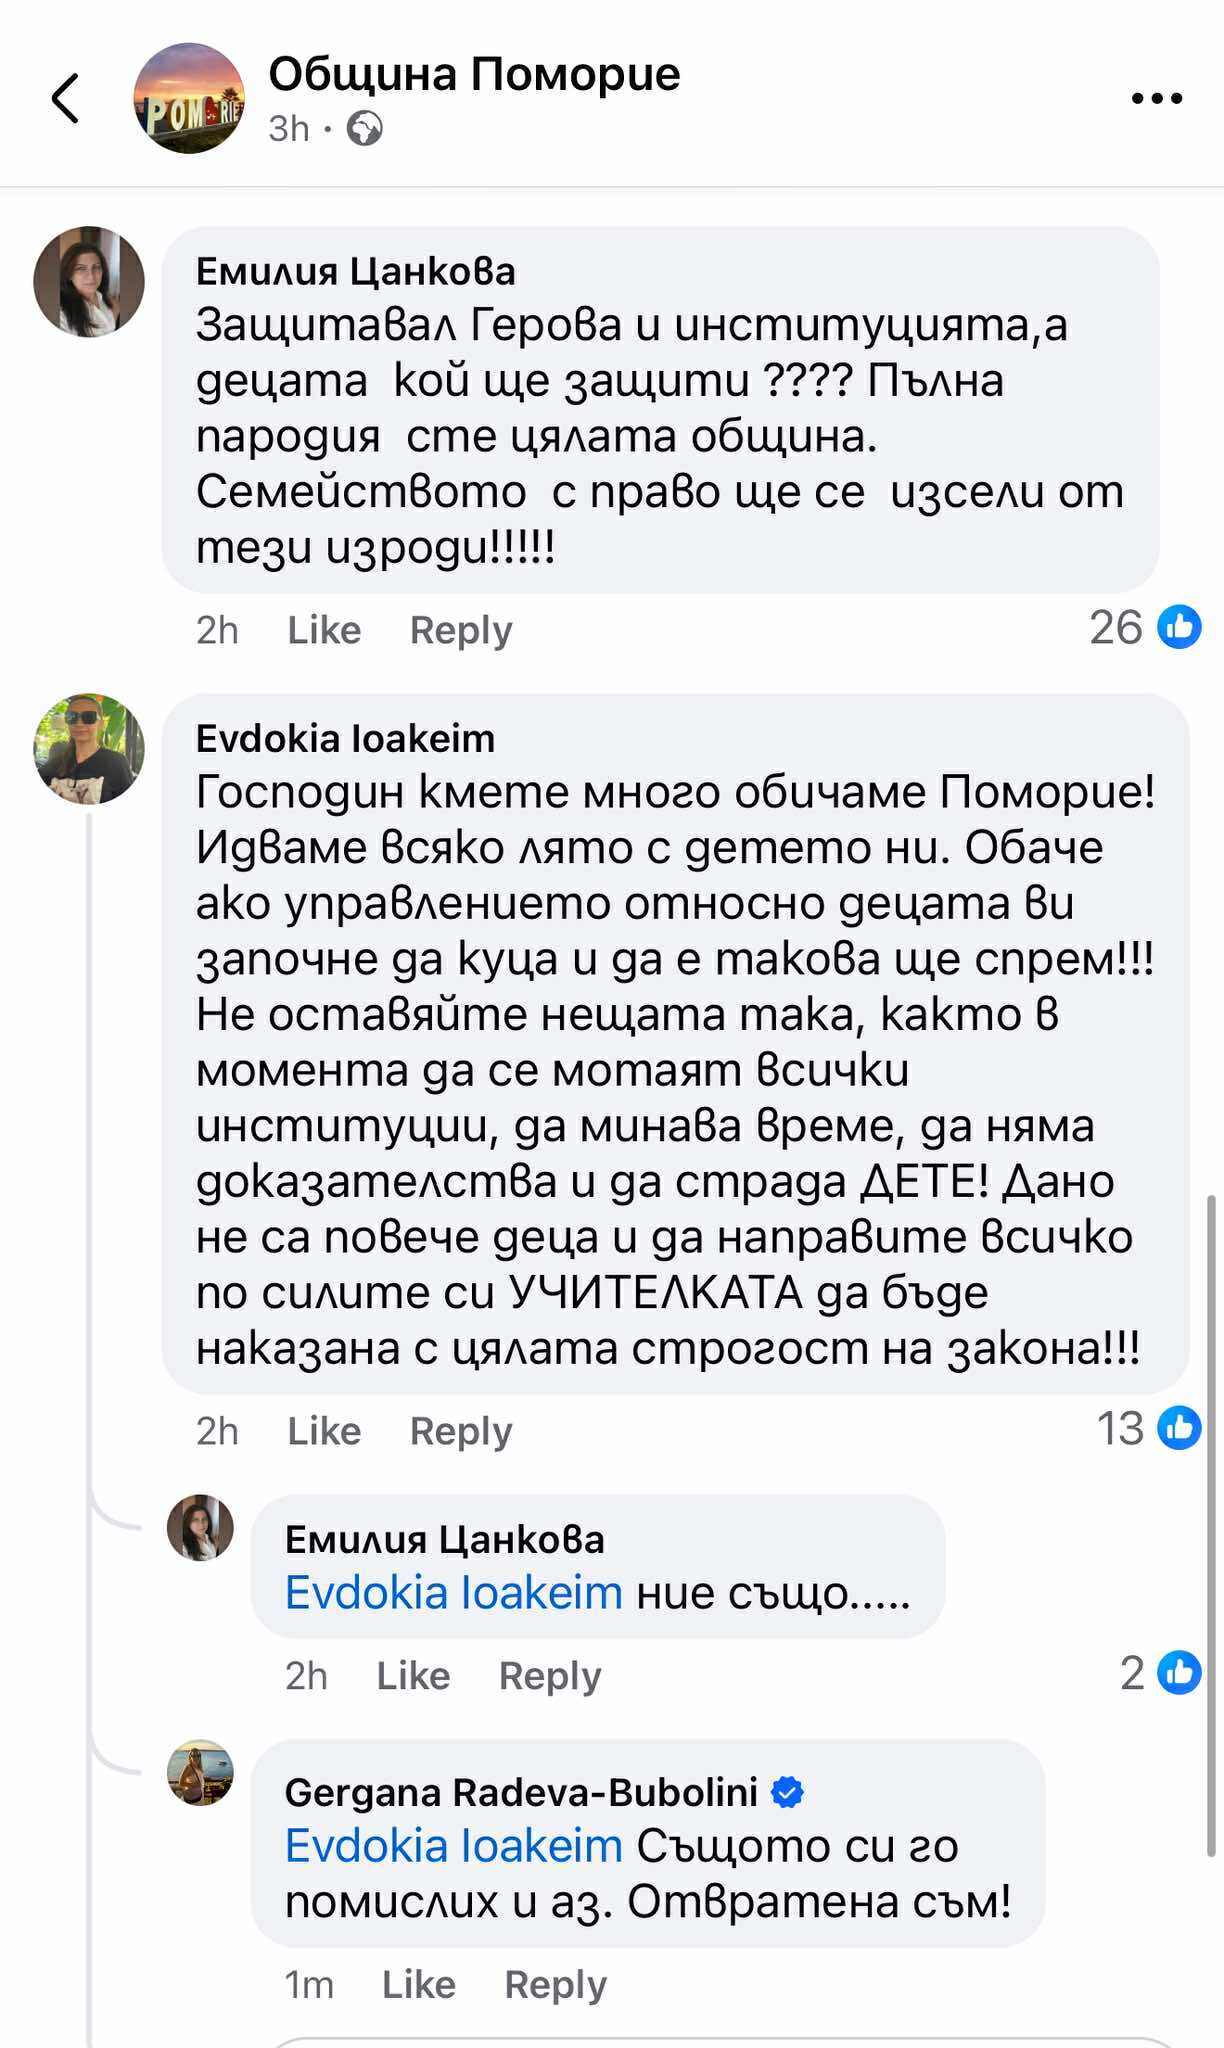This screenshot has height=2048, width=1224.
Task: Click the like reaction icon showing 13
Action: 1179,1428
